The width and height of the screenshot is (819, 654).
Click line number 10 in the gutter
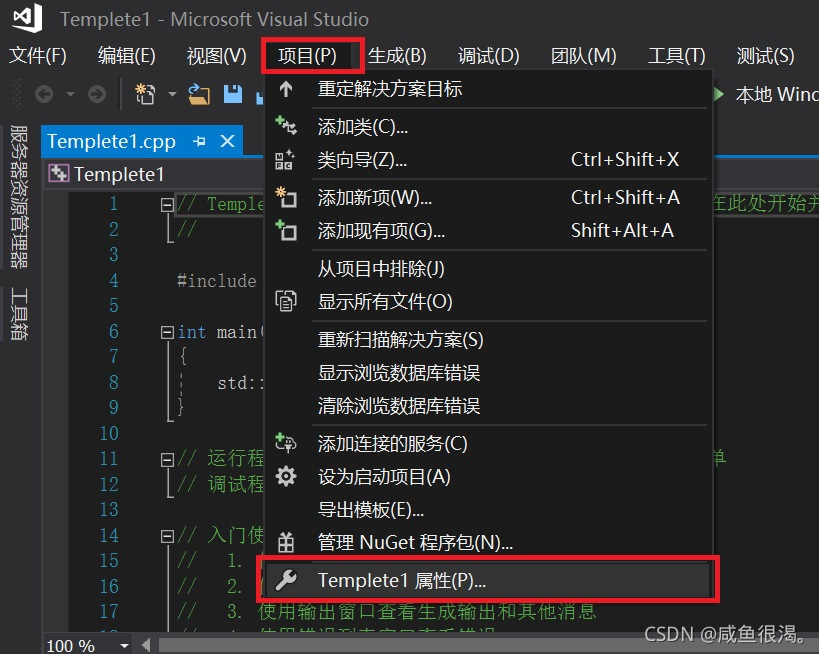109,434
